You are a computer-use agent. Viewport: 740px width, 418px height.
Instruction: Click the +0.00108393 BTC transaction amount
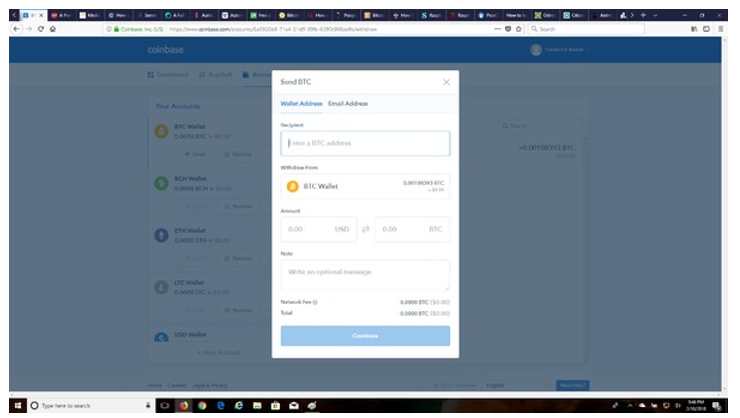pos(547,148)
